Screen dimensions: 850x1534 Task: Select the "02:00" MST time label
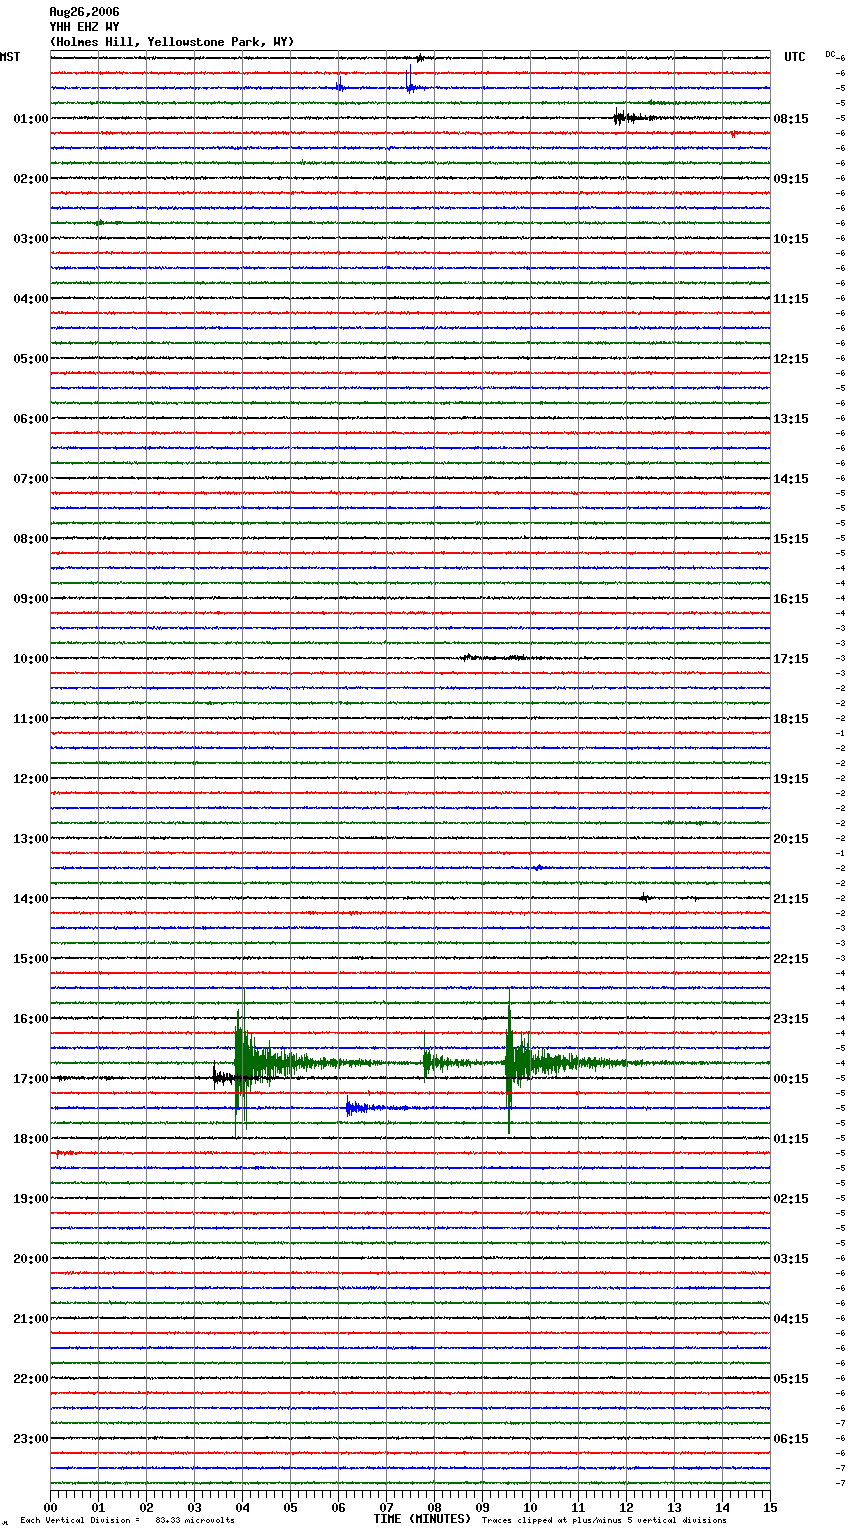tap(31, 179)
